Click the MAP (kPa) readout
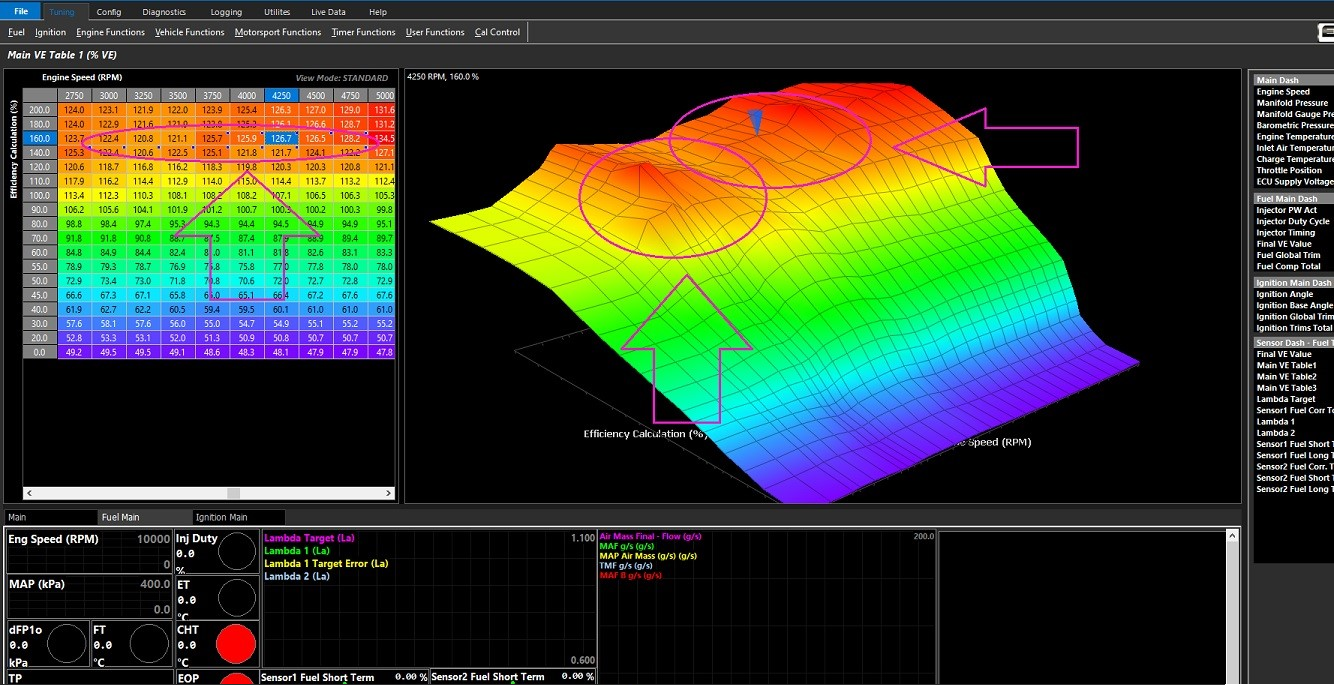This screenshot has height=685, width=1334. point(89,597)
